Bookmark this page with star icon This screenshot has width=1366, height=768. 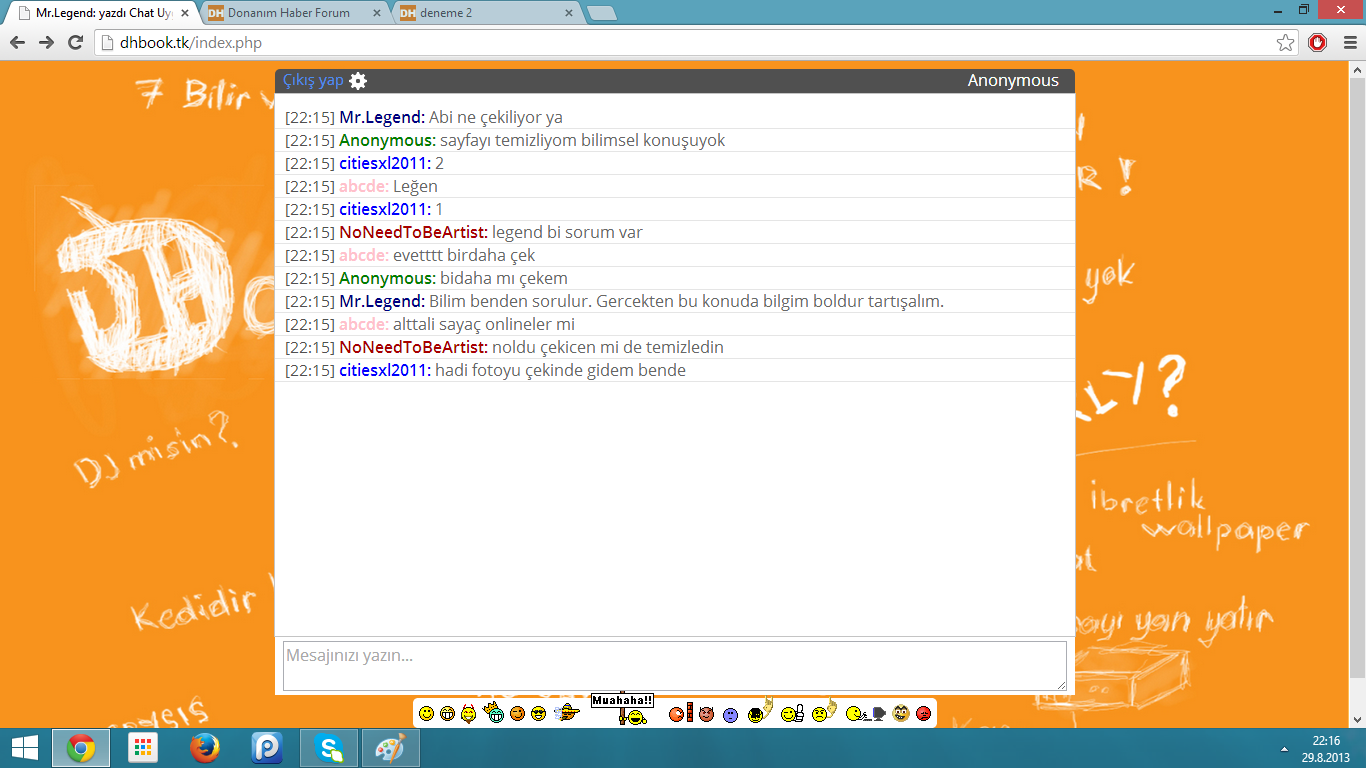[1285, 42]
